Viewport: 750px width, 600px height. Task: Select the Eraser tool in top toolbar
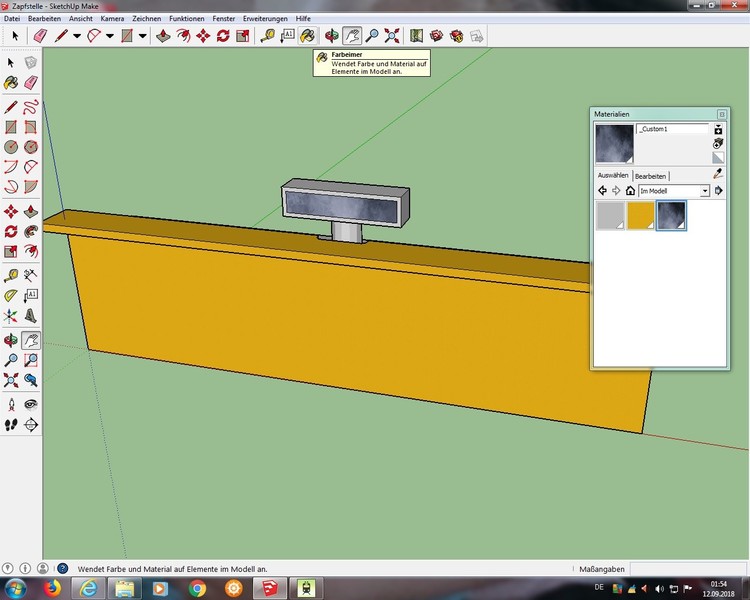[40, 36]
